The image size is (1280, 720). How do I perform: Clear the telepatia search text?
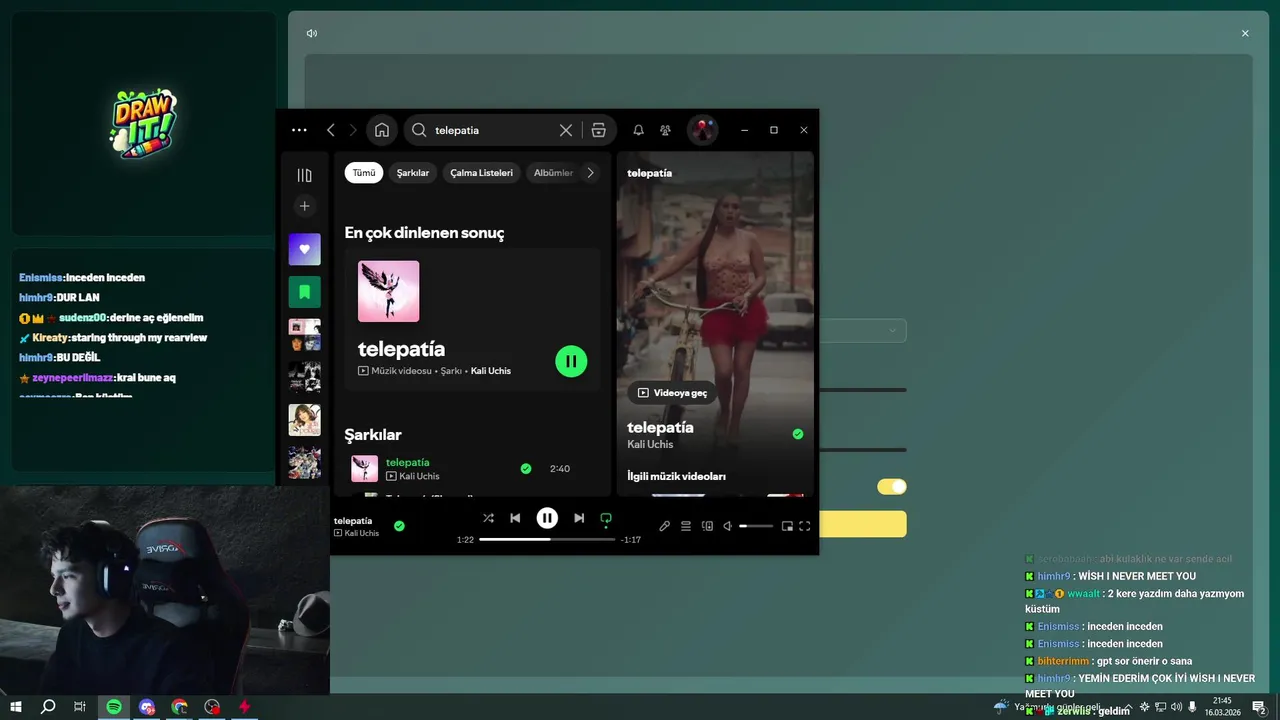[x=566, y=130]
